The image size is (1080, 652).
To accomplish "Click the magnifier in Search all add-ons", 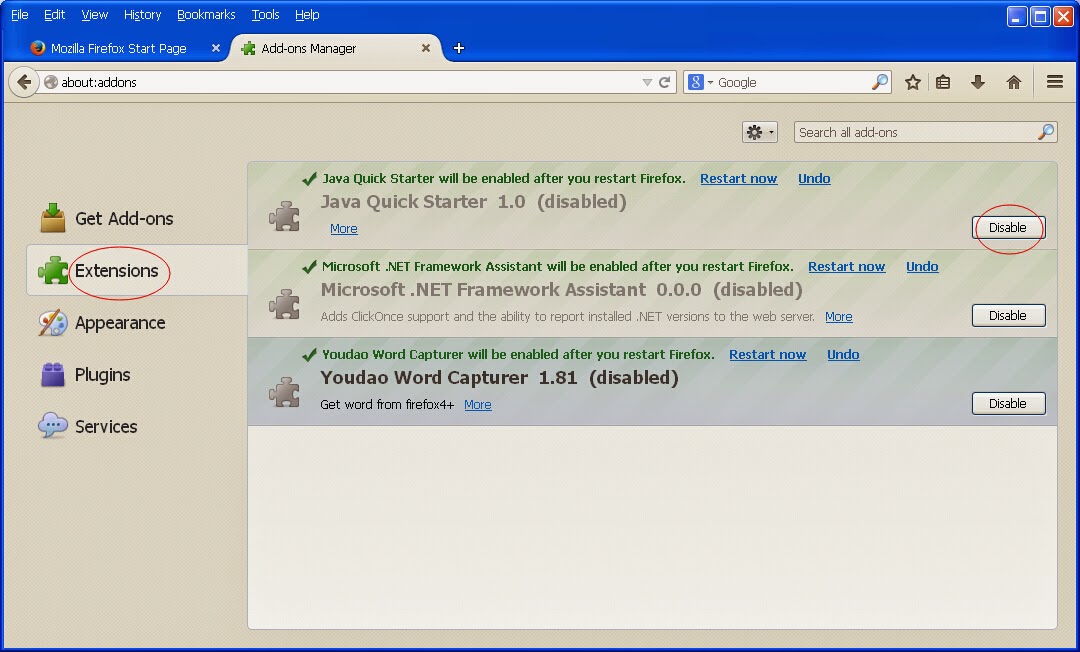I will [x=1046, y=132].
